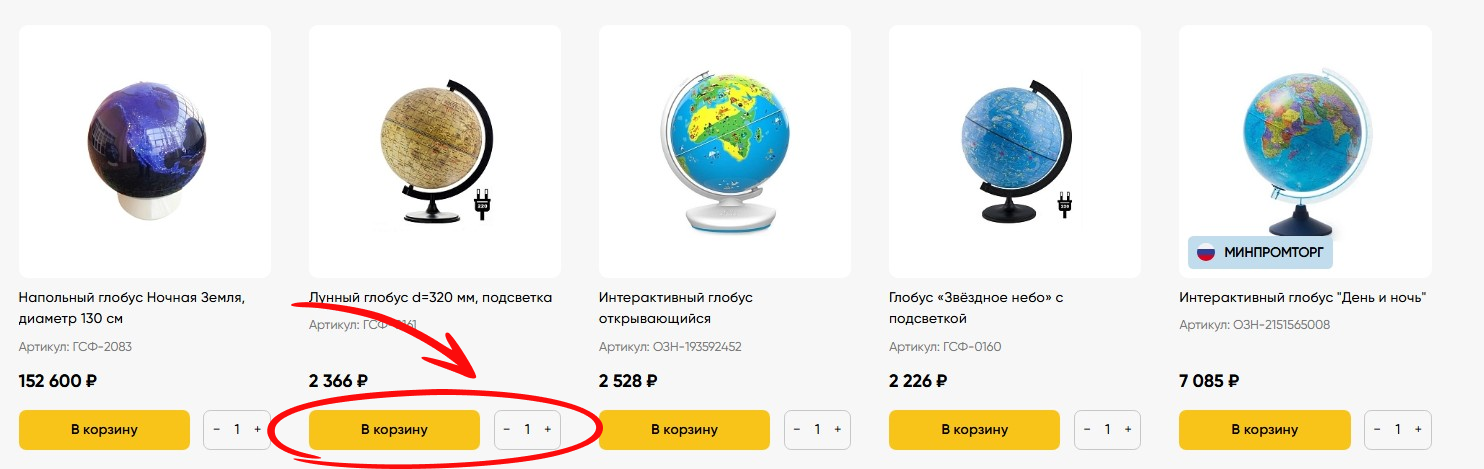The height and width of the screenshot is (469, 1484).
Task: View Интерактивный глобус открывающийся image
Action: click(x=725, y=151)
